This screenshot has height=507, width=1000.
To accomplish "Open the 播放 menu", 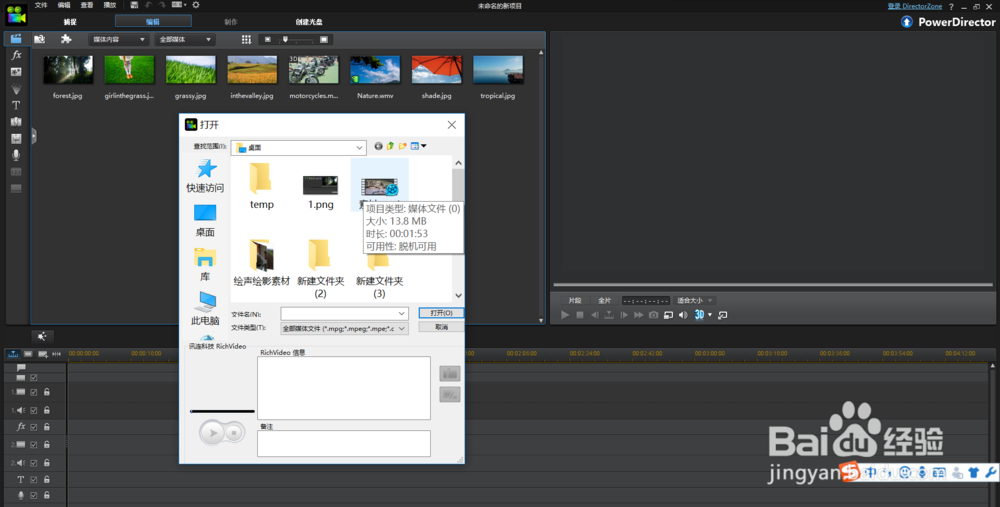I will [x=110, y=5].
